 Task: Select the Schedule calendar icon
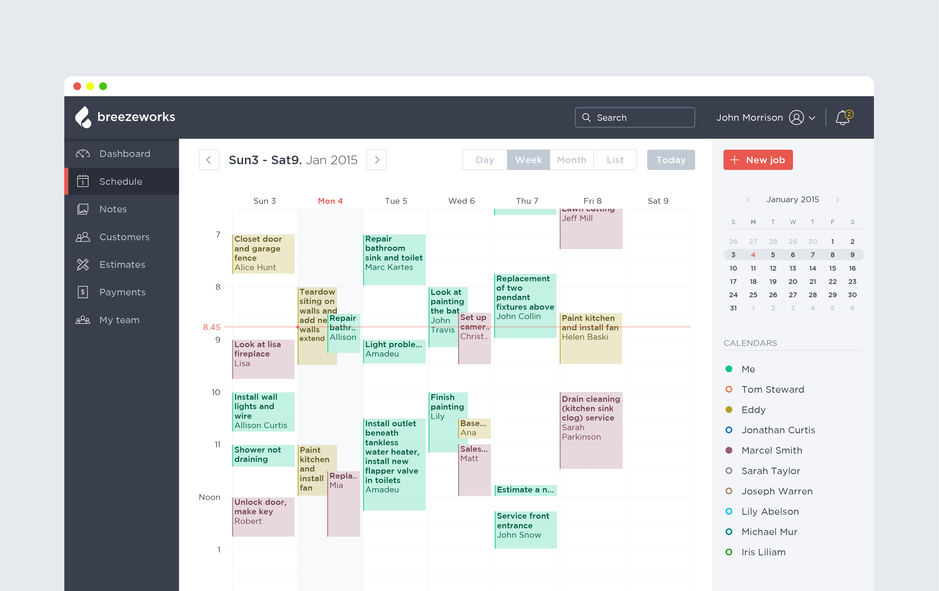click(x=83, y=181)
